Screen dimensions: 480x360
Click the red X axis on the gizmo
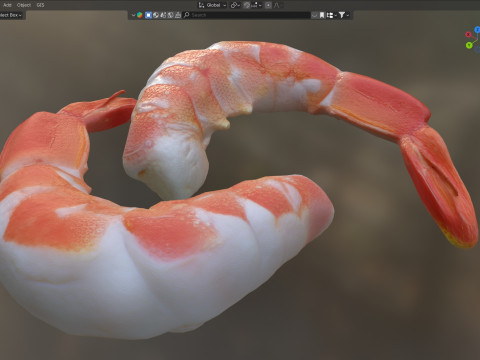pyautogui.click(x=468, y=34)
